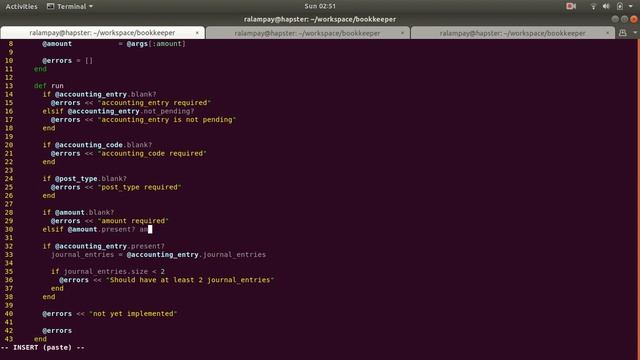640x360 pixels.
Task: Close the middle terminal tab
Action: [x=402, y=33]
